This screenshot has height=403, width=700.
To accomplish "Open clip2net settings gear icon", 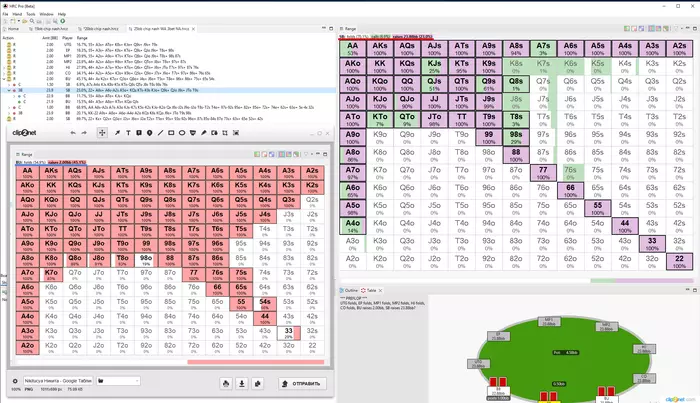I will (x=15, y=381).
